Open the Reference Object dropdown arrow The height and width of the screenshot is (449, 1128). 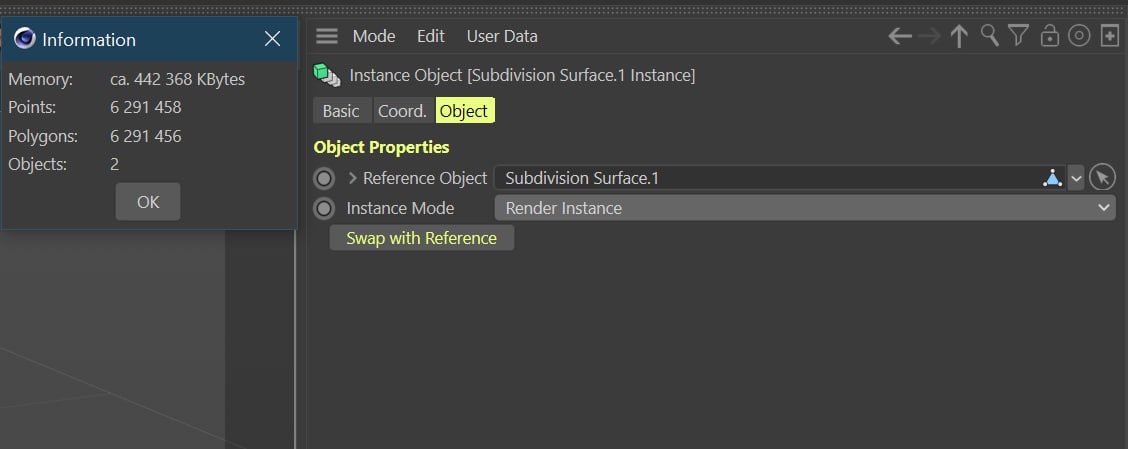click(1076, 178)
